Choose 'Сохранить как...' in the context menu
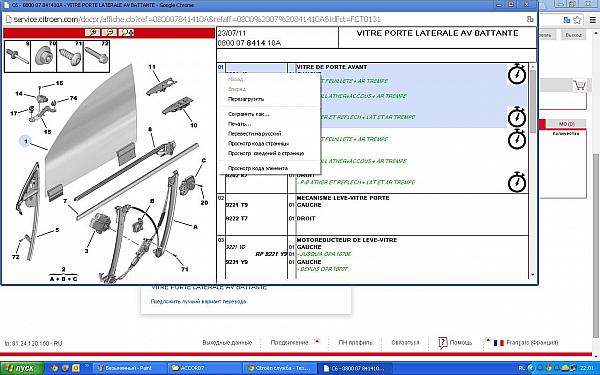 pos(248,114)
